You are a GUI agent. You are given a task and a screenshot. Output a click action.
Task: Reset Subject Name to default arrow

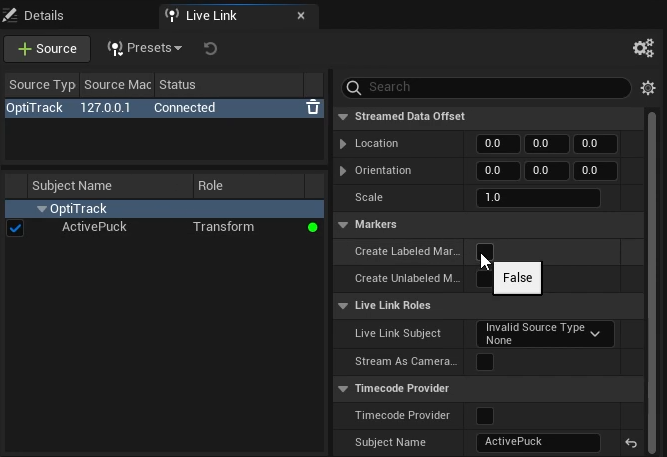click(x=631, y=443)
